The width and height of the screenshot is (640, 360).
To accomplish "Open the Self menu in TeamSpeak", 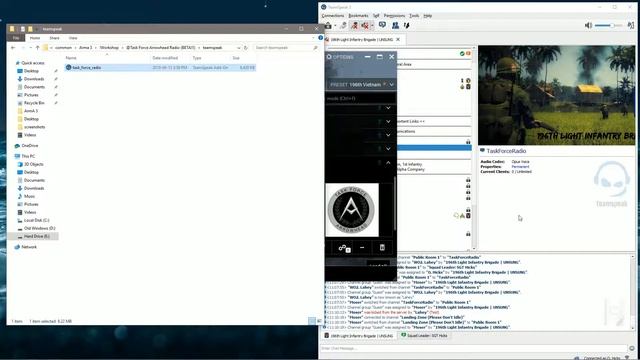I will tap(376, 16).
